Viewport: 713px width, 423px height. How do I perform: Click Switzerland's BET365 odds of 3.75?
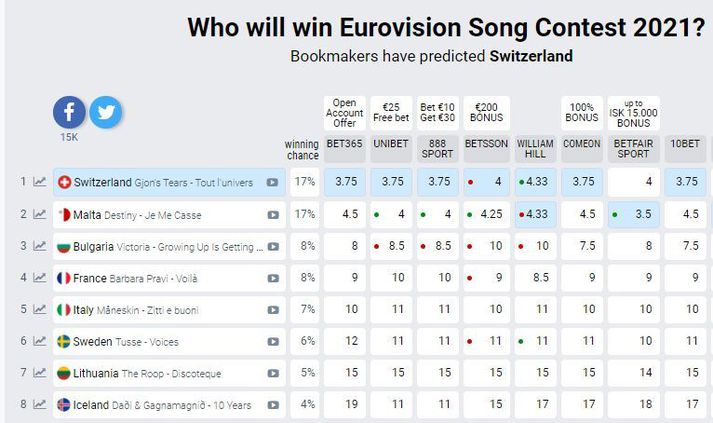(345, 182)
